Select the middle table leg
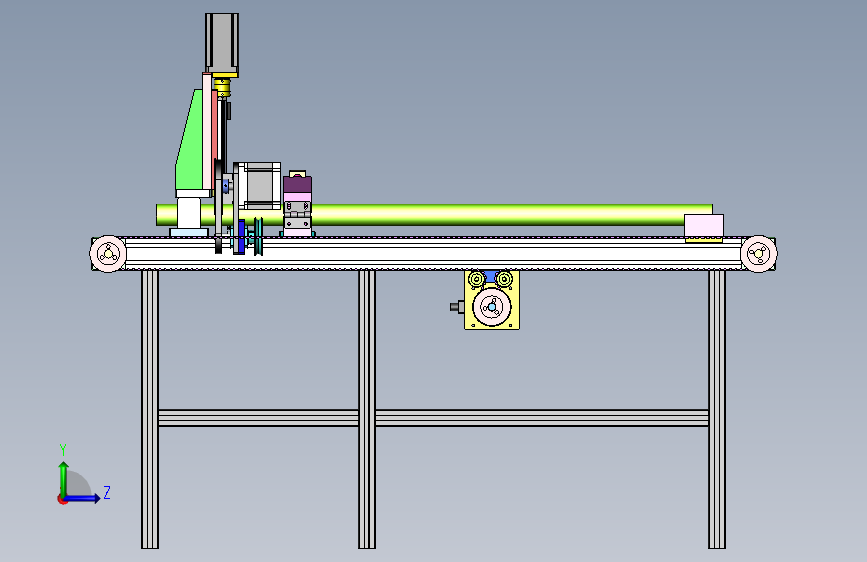867x562 pixels. coord(367,409)
